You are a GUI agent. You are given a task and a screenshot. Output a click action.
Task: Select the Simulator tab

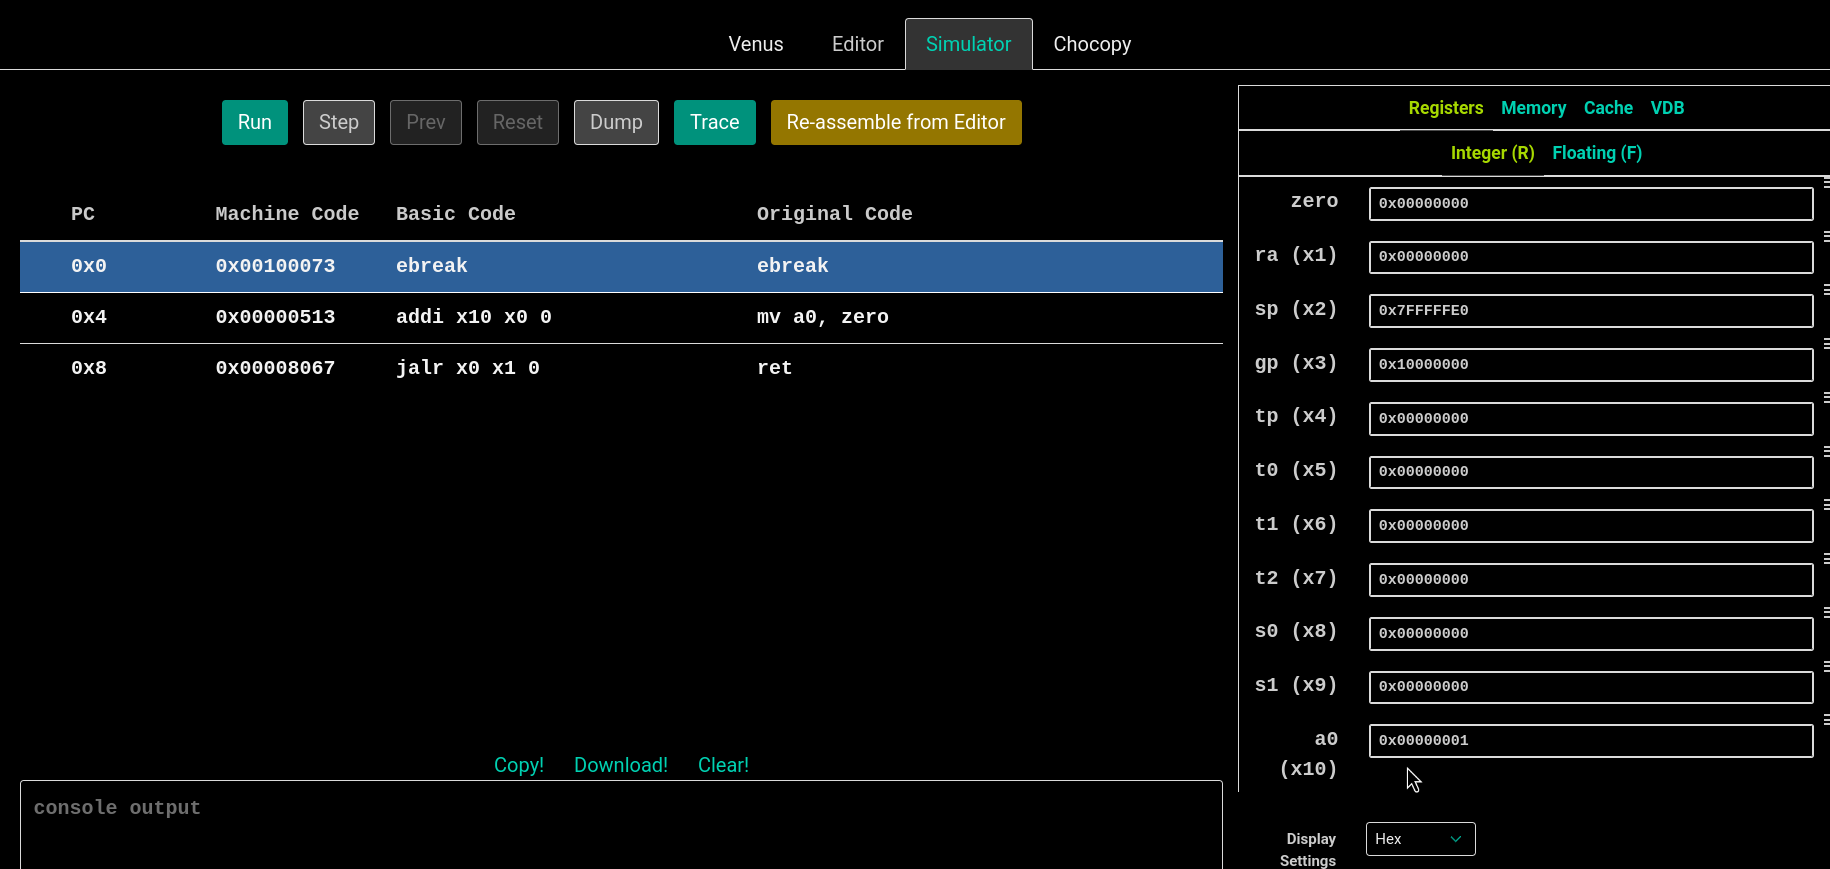tap(968, 44)
